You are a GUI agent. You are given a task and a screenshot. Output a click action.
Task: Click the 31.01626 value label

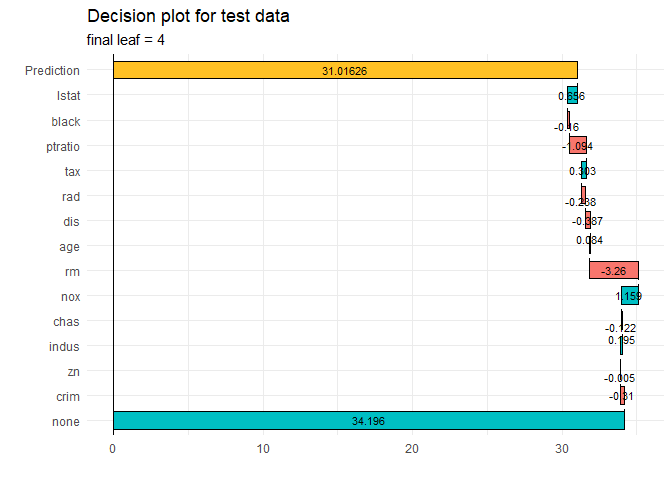pyautogui.click(x=345, y=71)
